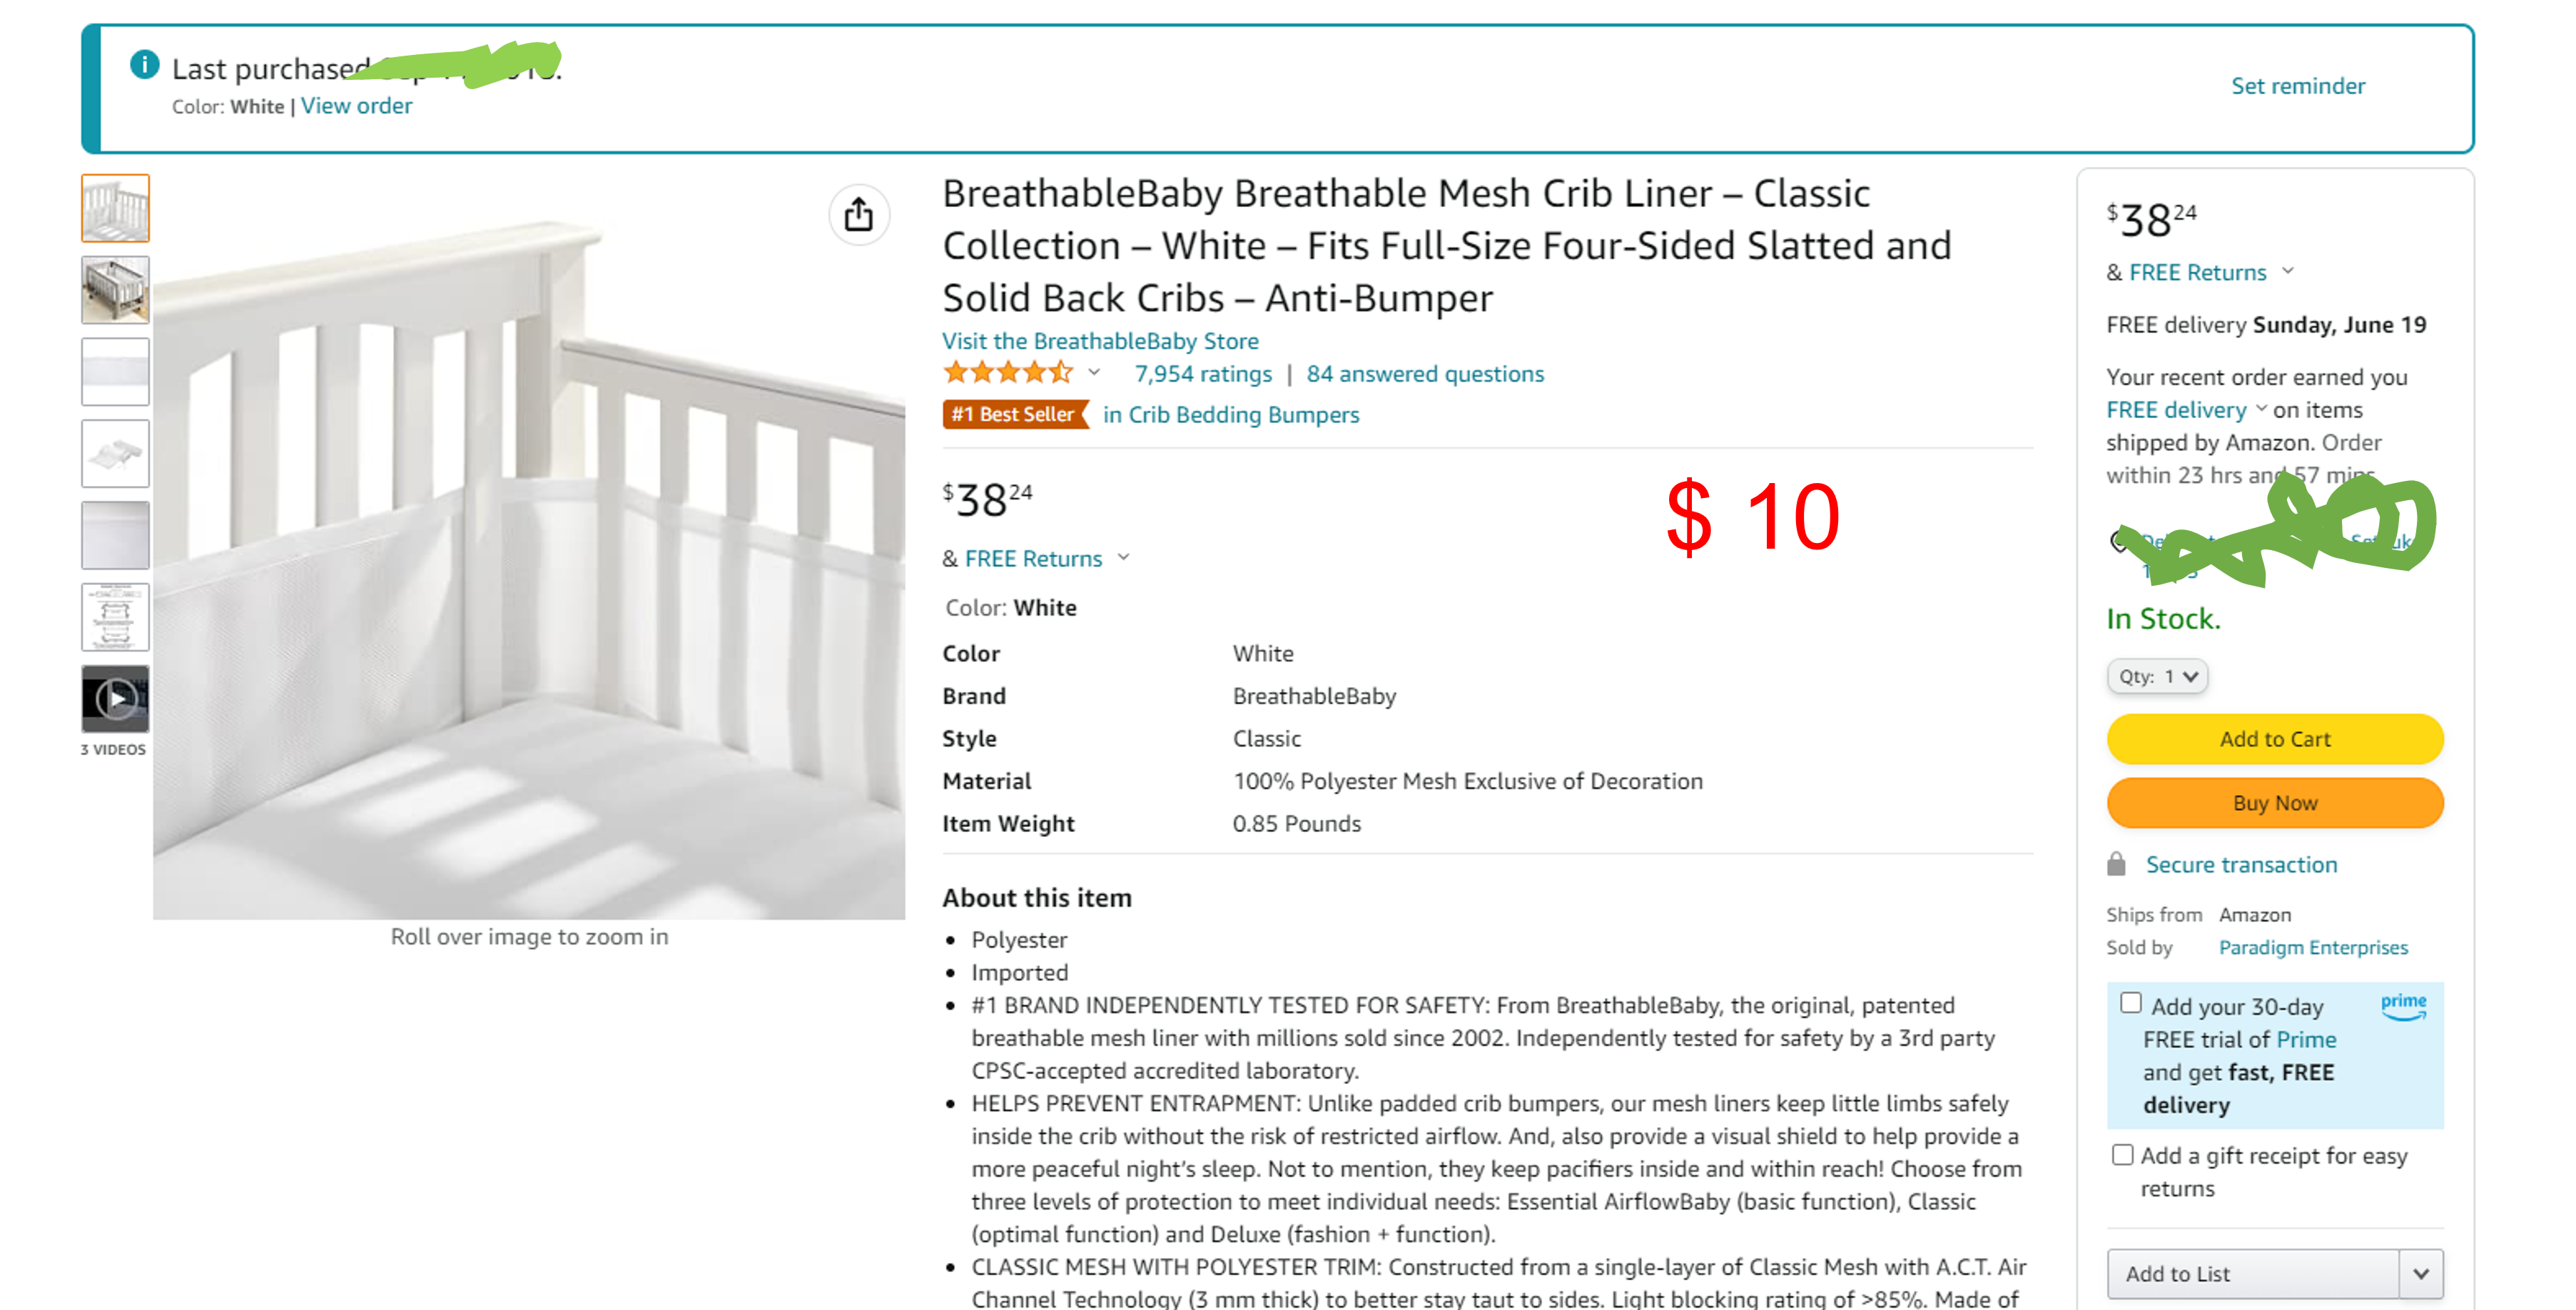Click the #1 Best Seller badge
The width and height of the screenshot is (2576, 1310).
pos(1013,414)
